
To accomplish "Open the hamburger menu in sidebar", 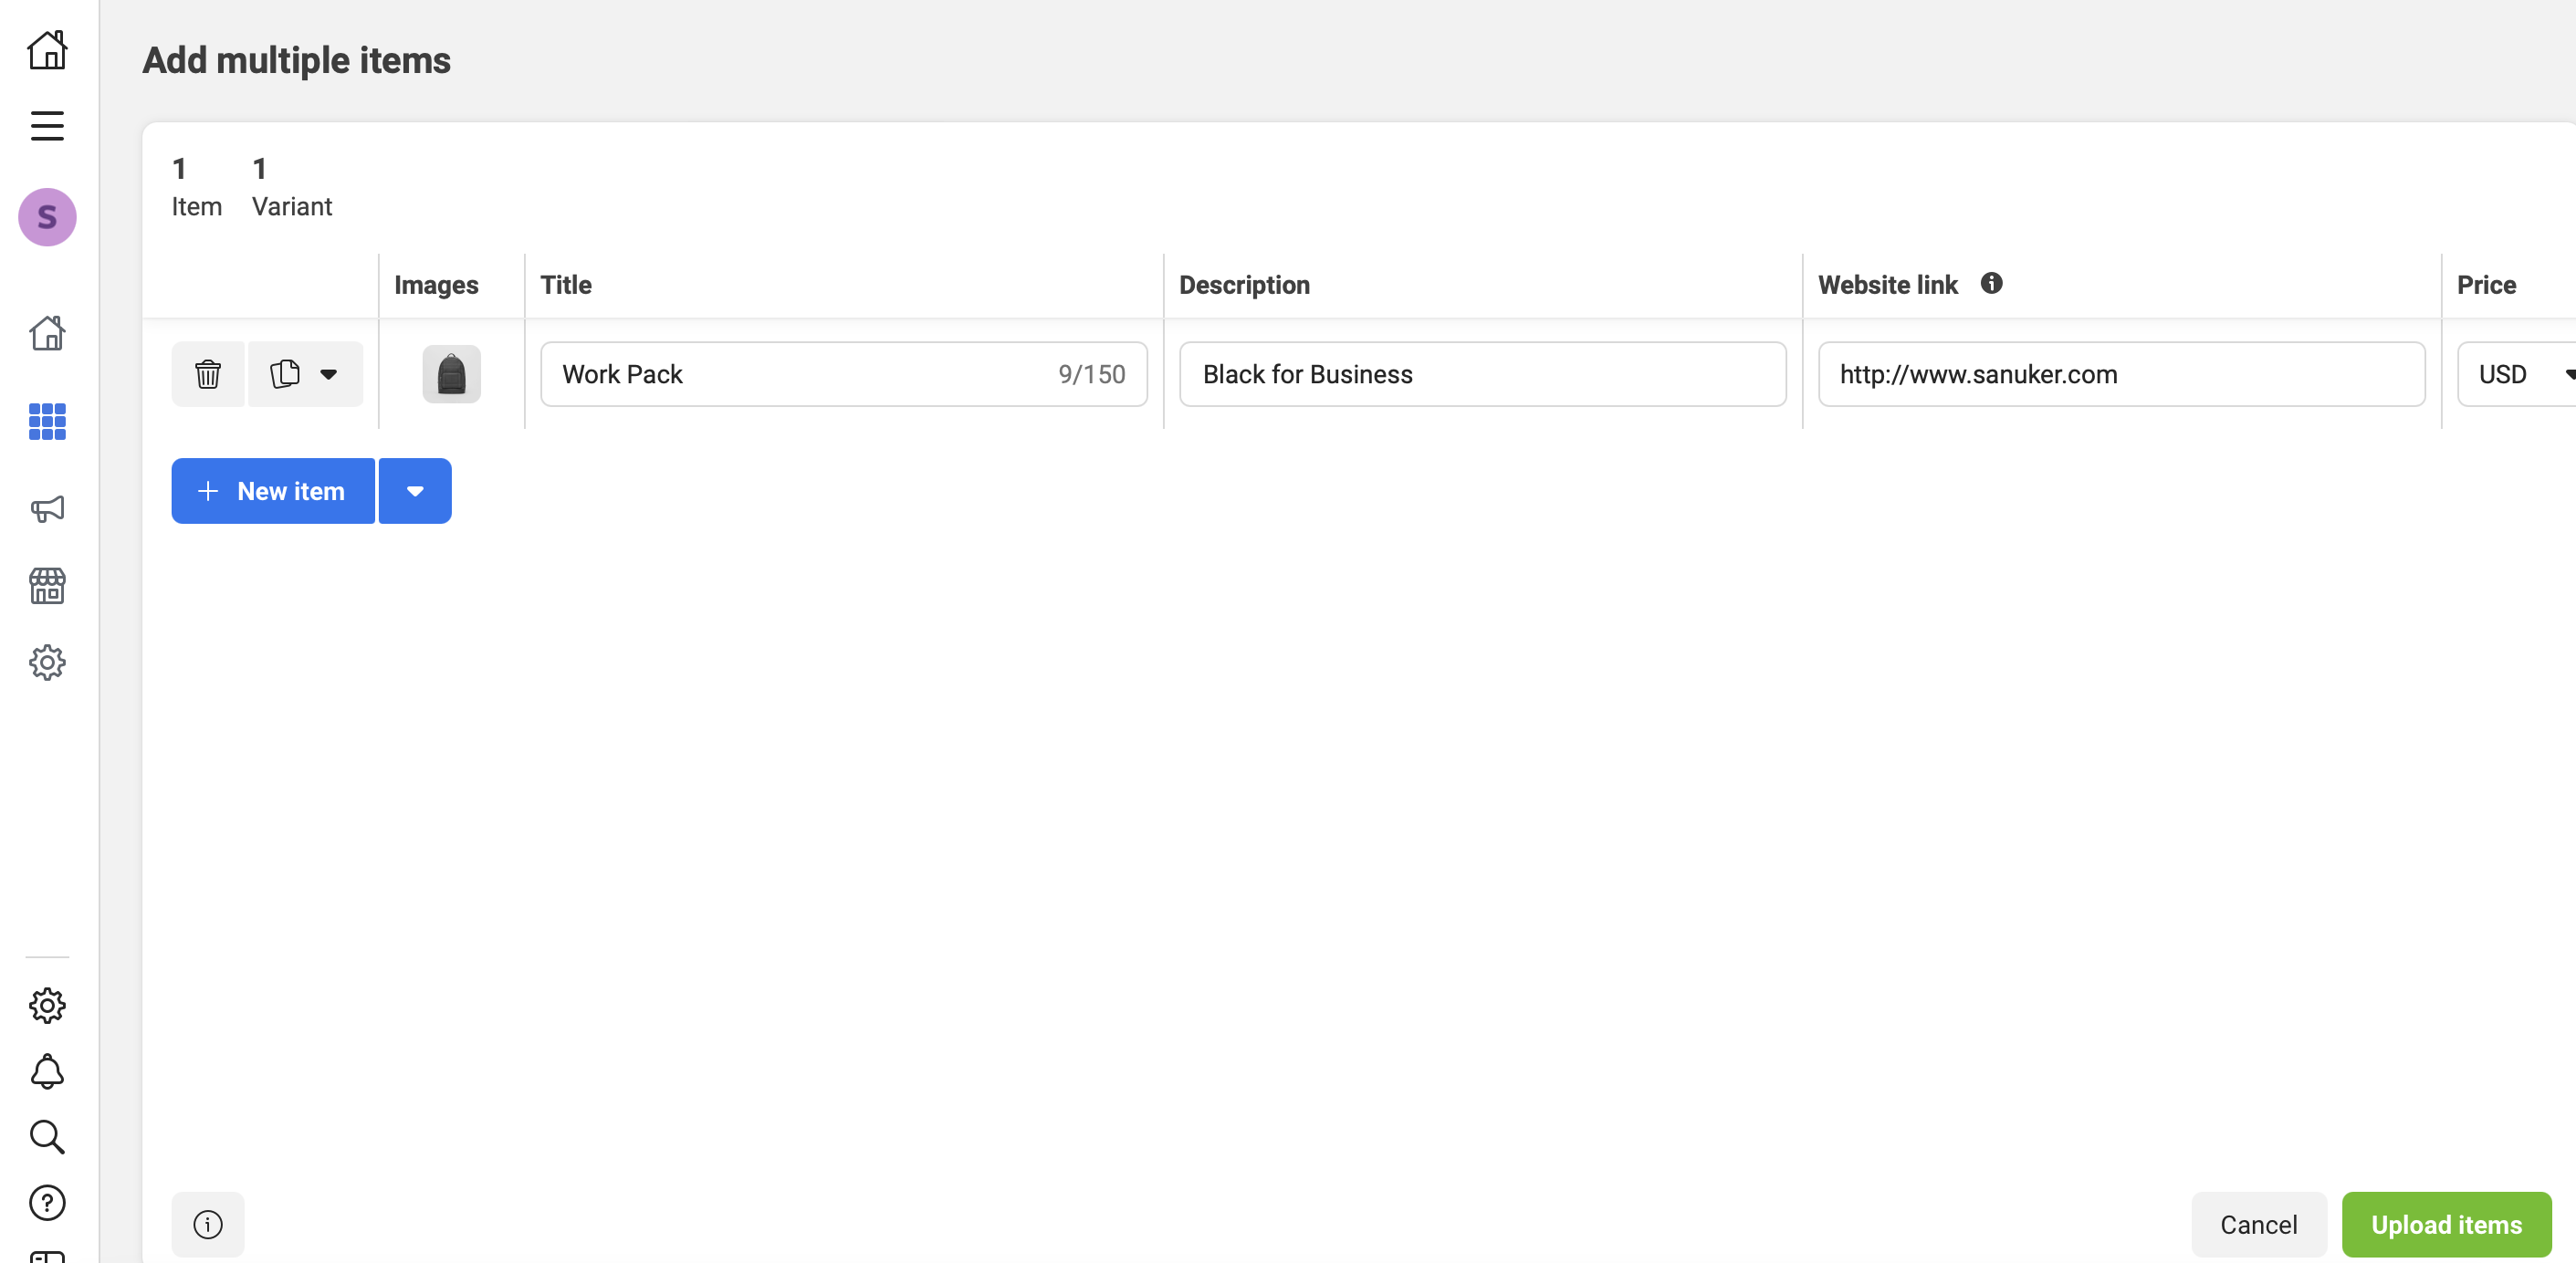I will coord(47,126).
